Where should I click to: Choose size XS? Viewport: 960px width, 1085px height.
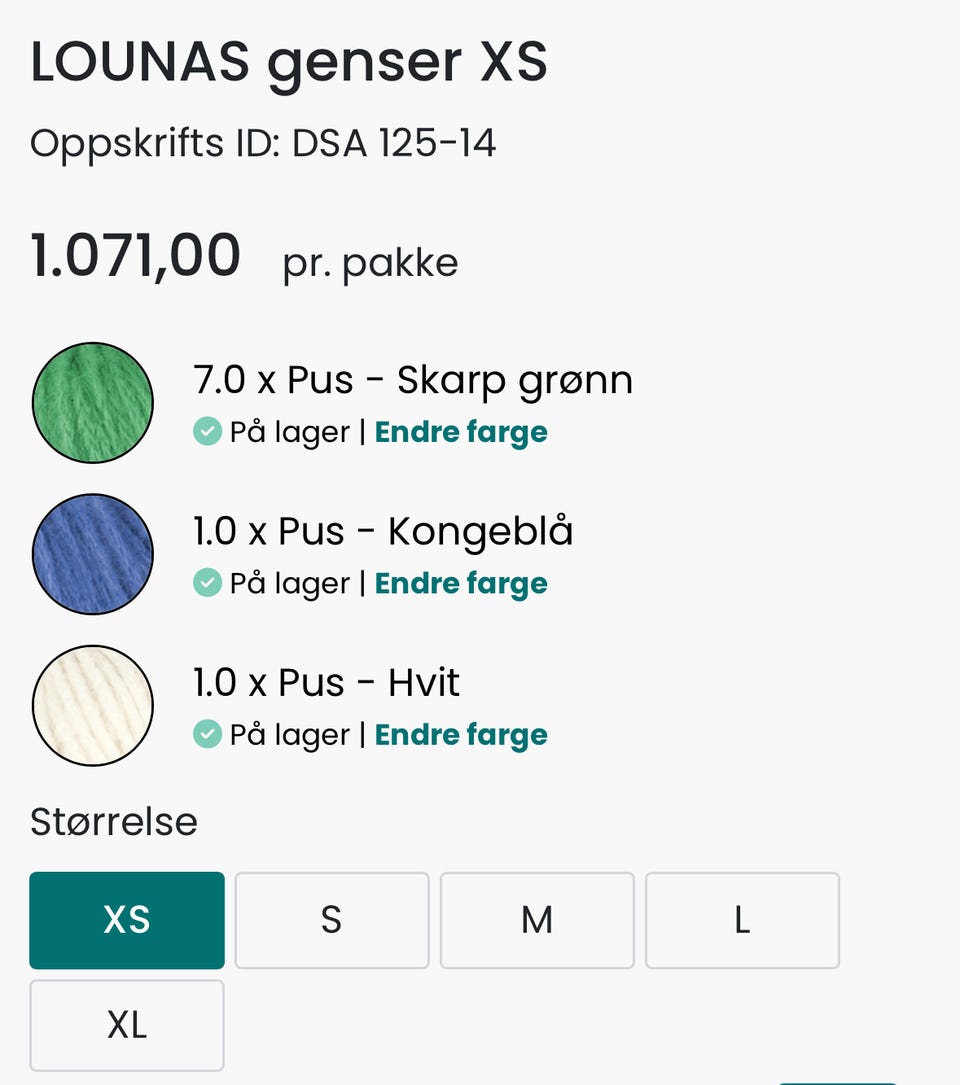pyautogui.click(x=127, y=920)
